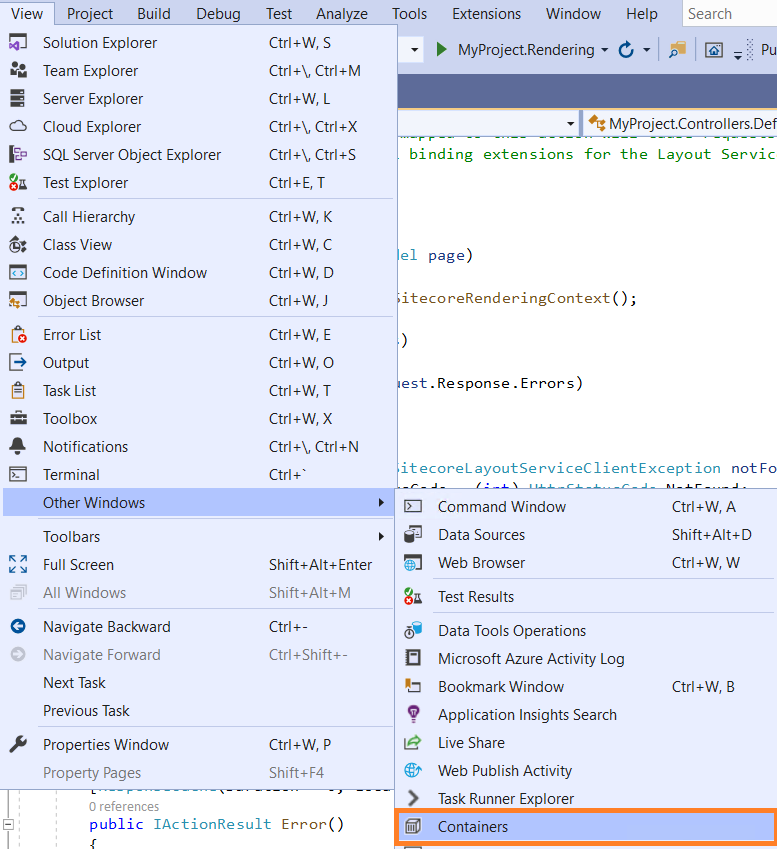Click the Code Definition Window icon
This screenshot has height=849, width=777.
[x=18, y=273]
